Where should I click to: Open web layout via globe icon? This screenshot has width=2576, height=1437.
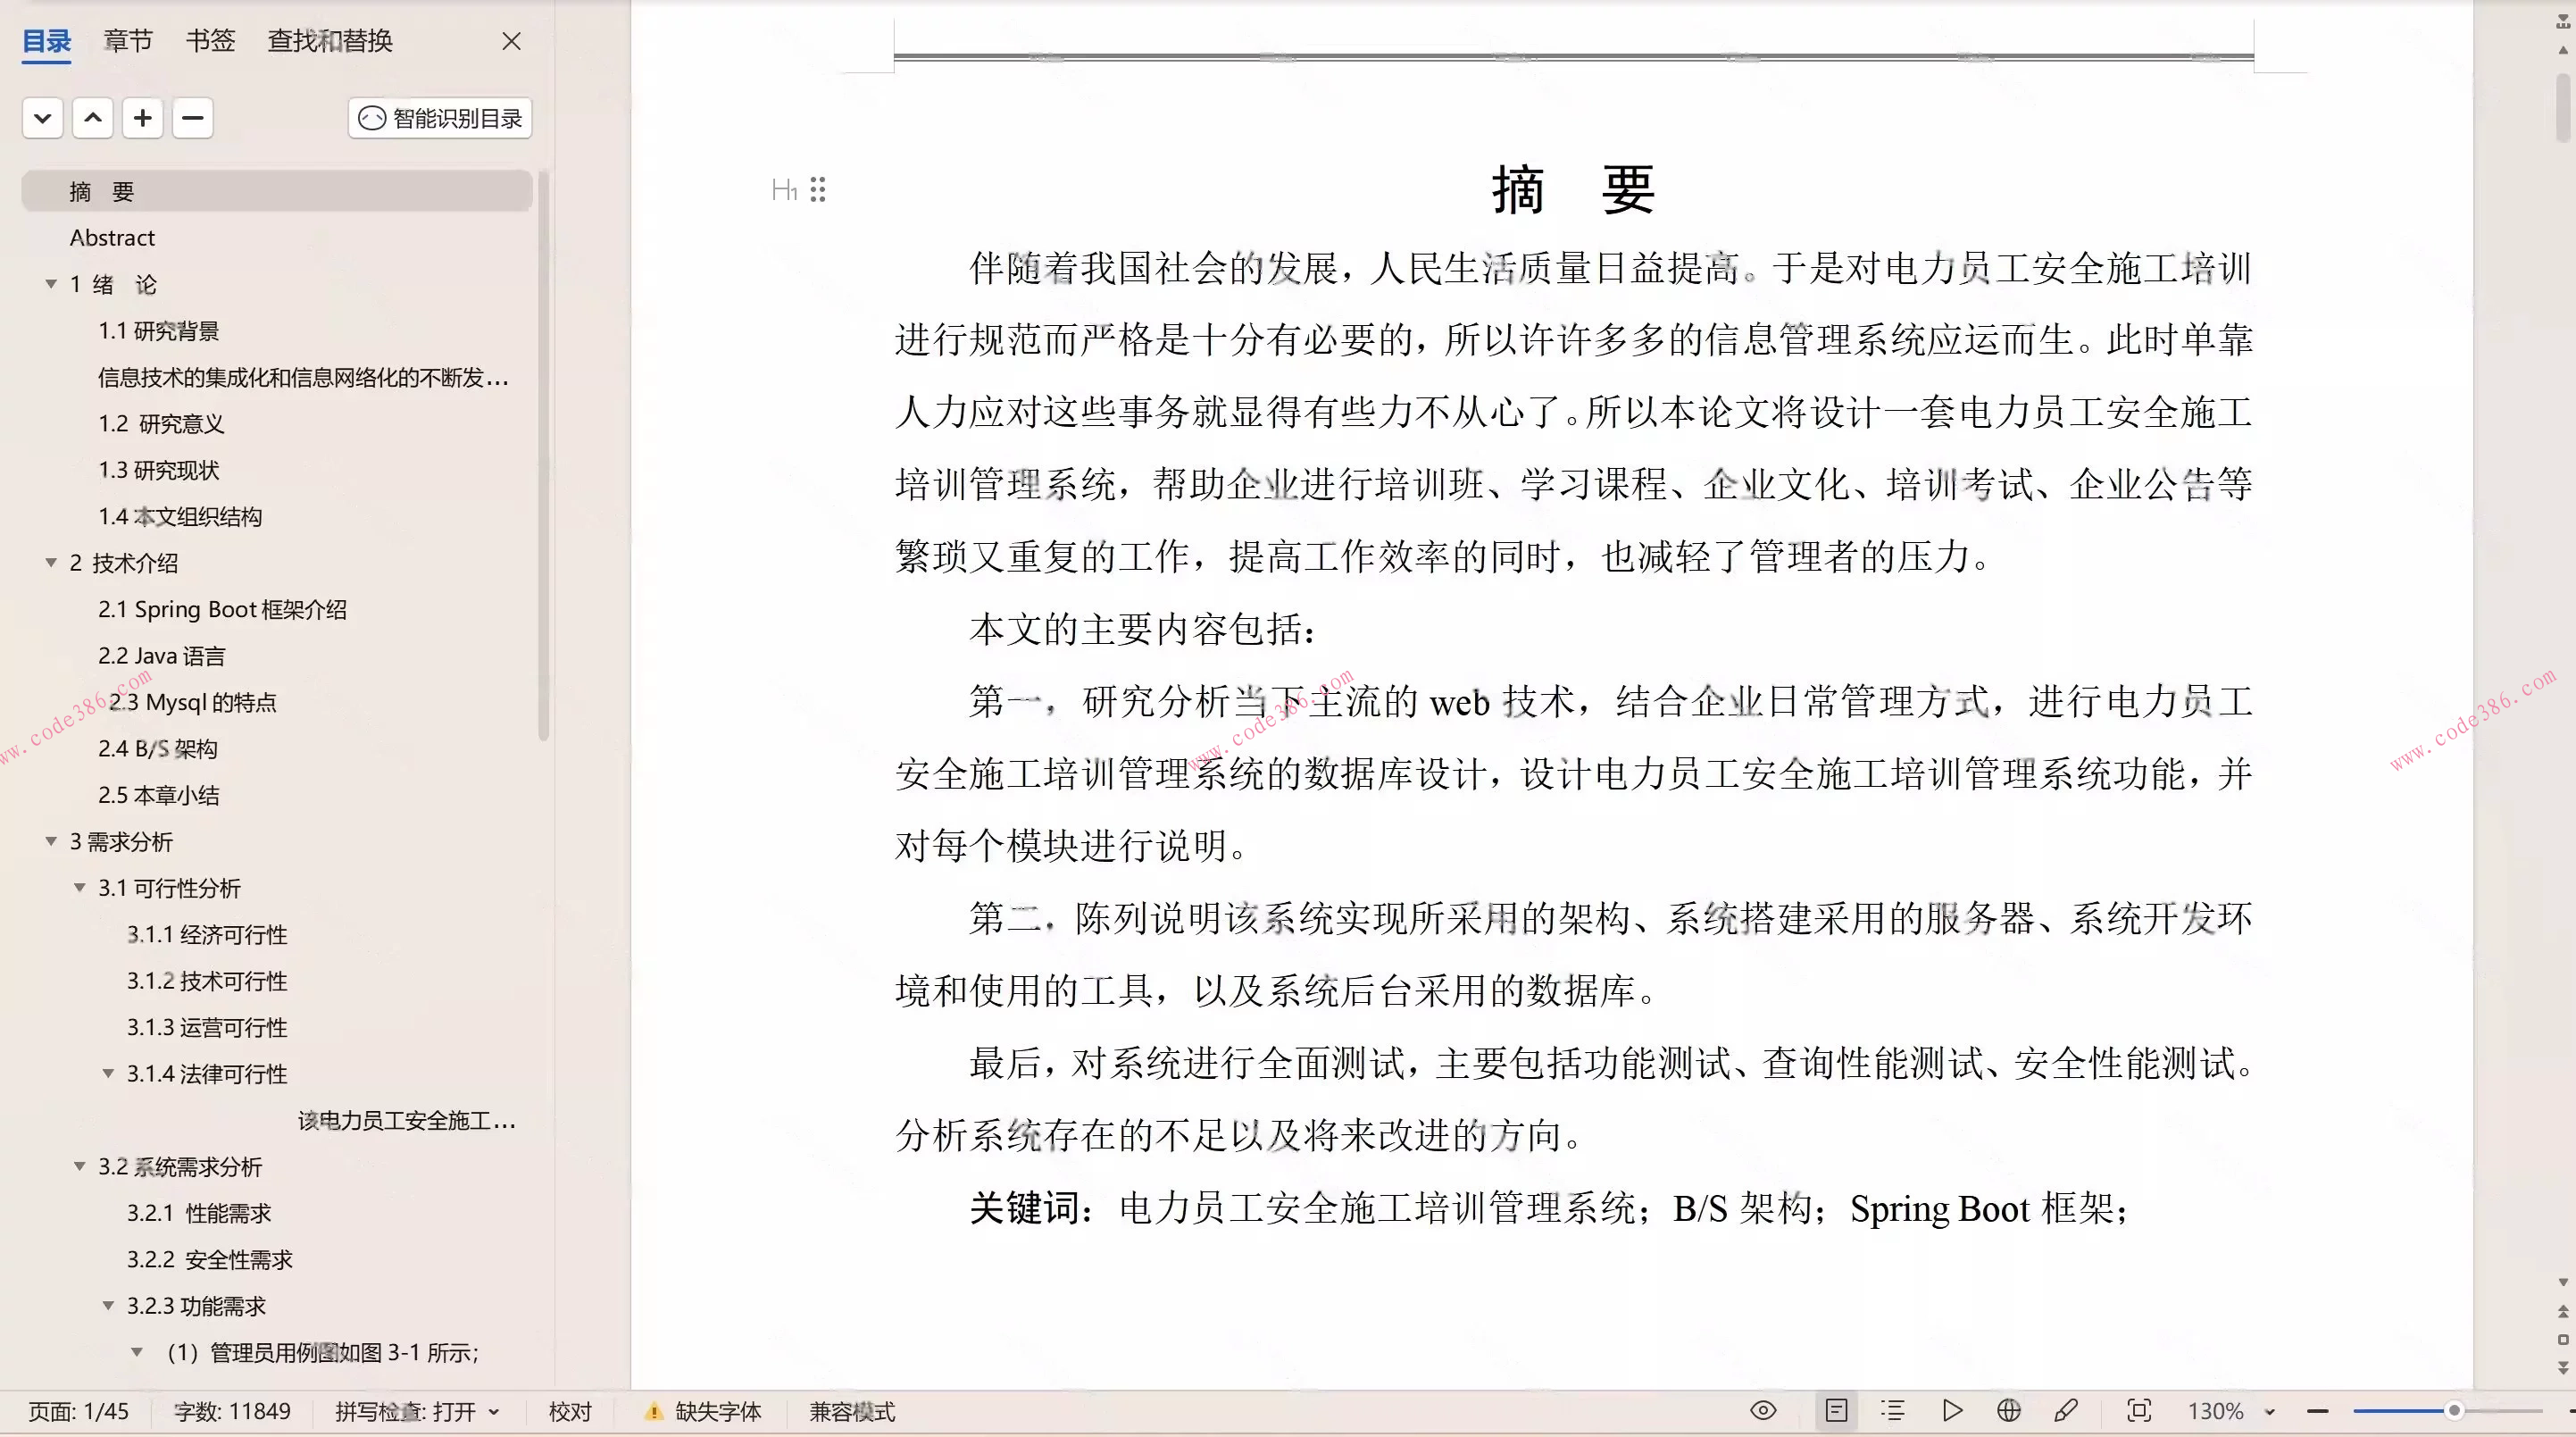[x=2010, y=1410]
